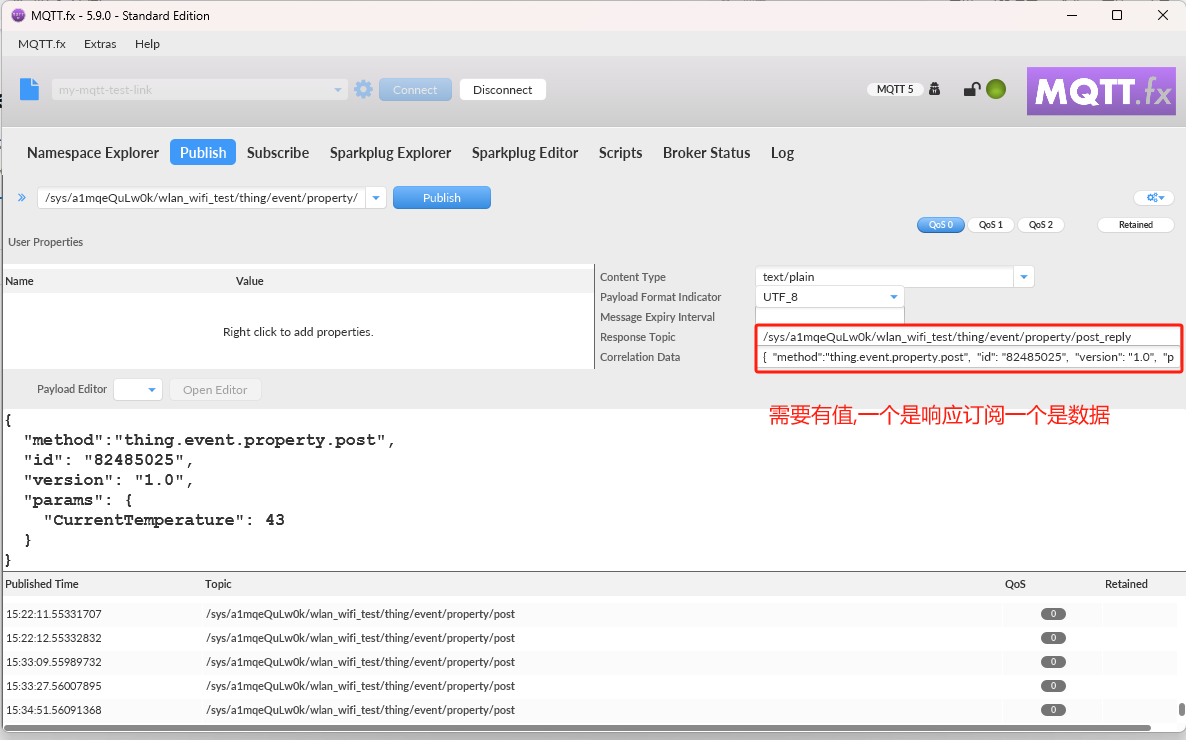Open the Log tab

[782, 153]
